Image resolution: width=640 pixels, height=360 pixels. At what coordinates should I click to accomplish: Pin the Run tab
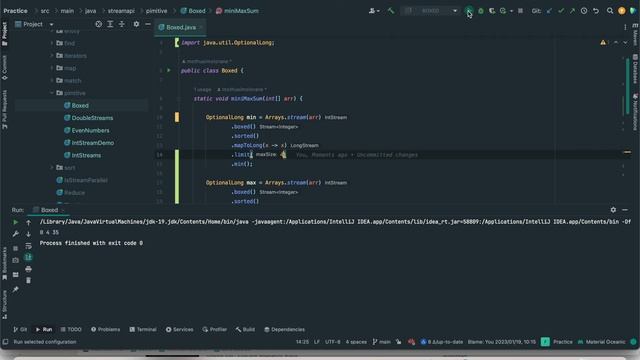[x=16, y=289]
